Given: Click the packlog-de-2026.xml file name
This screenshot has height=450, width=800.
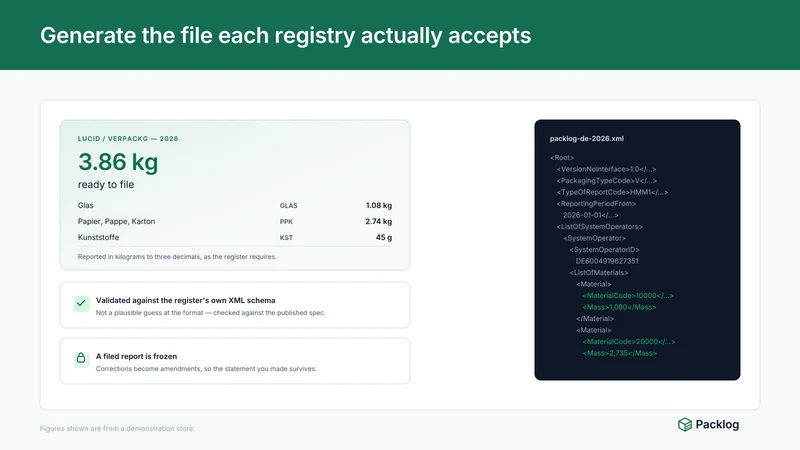Looking at the screenshot, I should click(587, 139).
